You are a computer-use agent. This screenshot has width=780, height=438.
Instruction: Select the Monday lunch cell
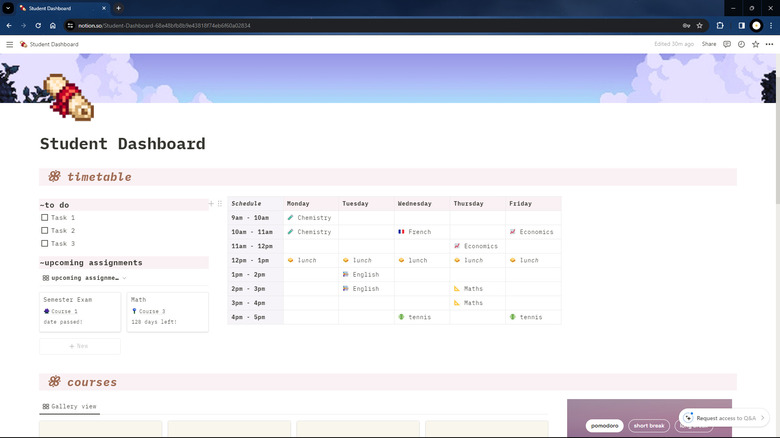point(311,260)
